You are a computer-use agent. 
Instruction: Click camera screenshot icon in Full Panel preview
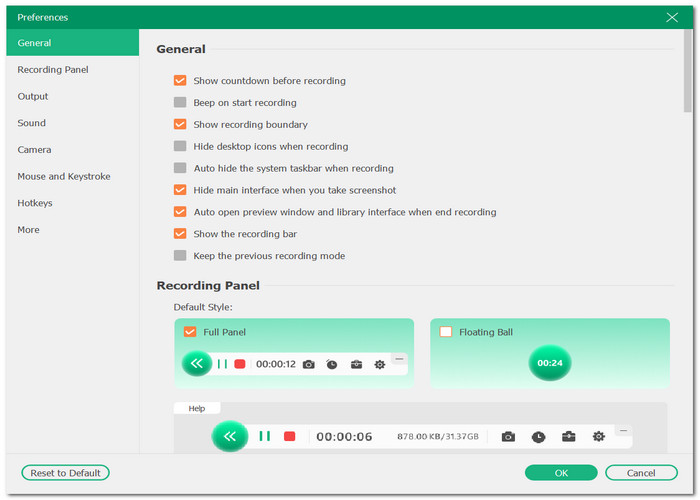tap(308, 365)
